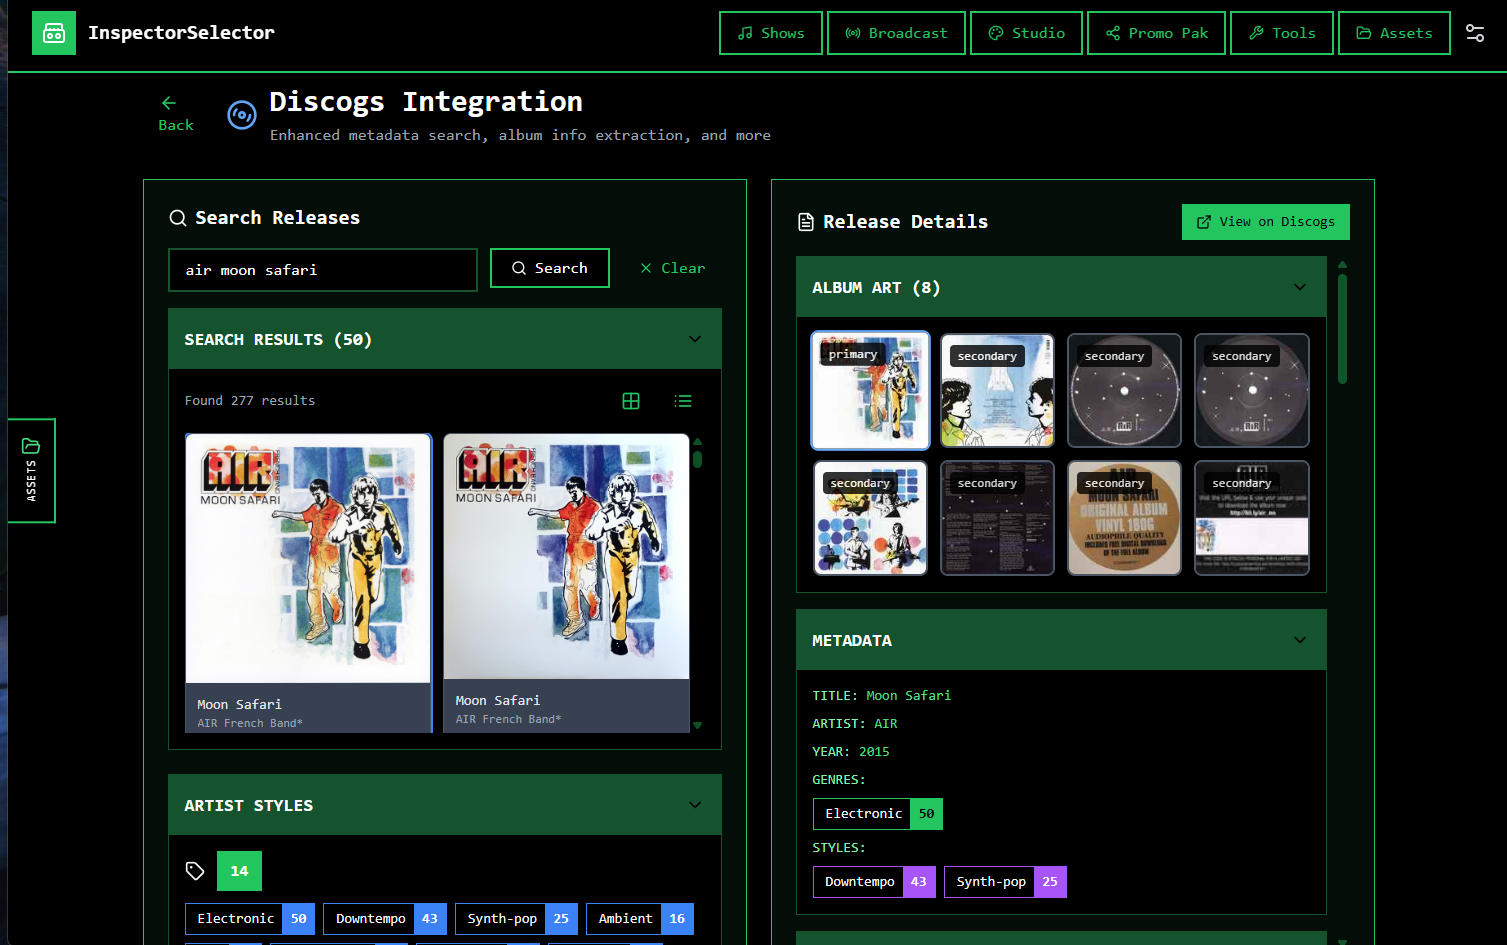Click View on Discogs button
The width and height of the screenshot is (1507, 945).
pyautogui.click(x=1265, y=222)
